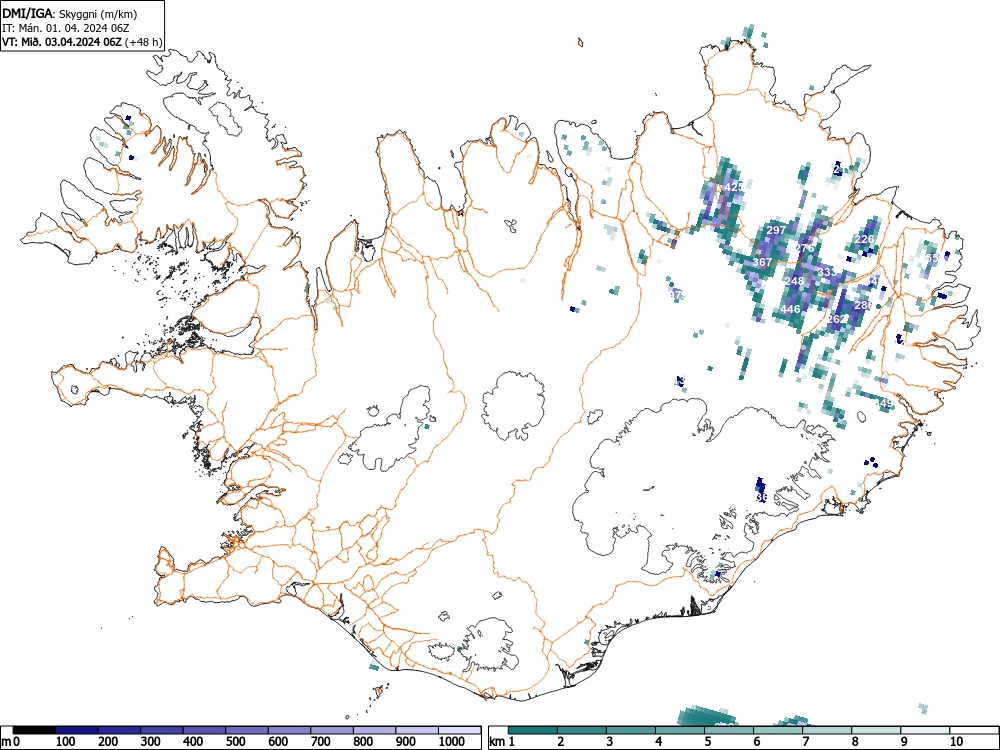Click the 367 visibility value on the map
1000x750 pixels.
pos(762,262)
